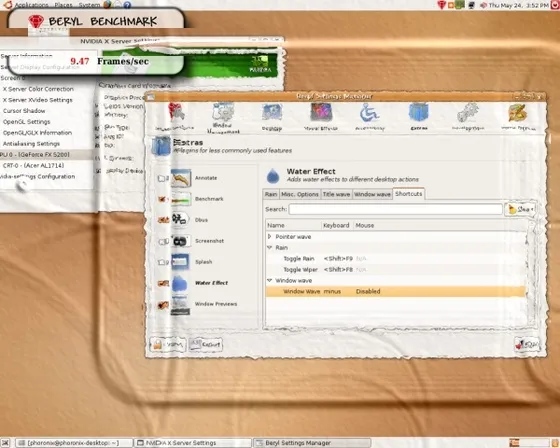Click the power button in top right corner
Screen dimensions: 560x448
556,5
